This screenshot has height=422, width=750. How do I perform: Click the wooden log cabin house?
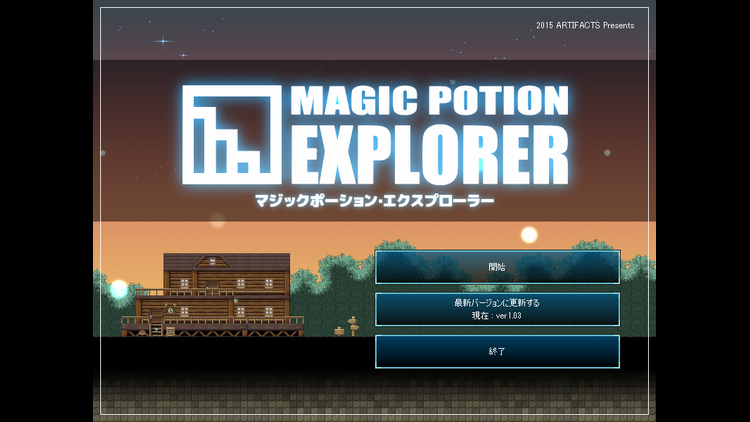(213, 295)
